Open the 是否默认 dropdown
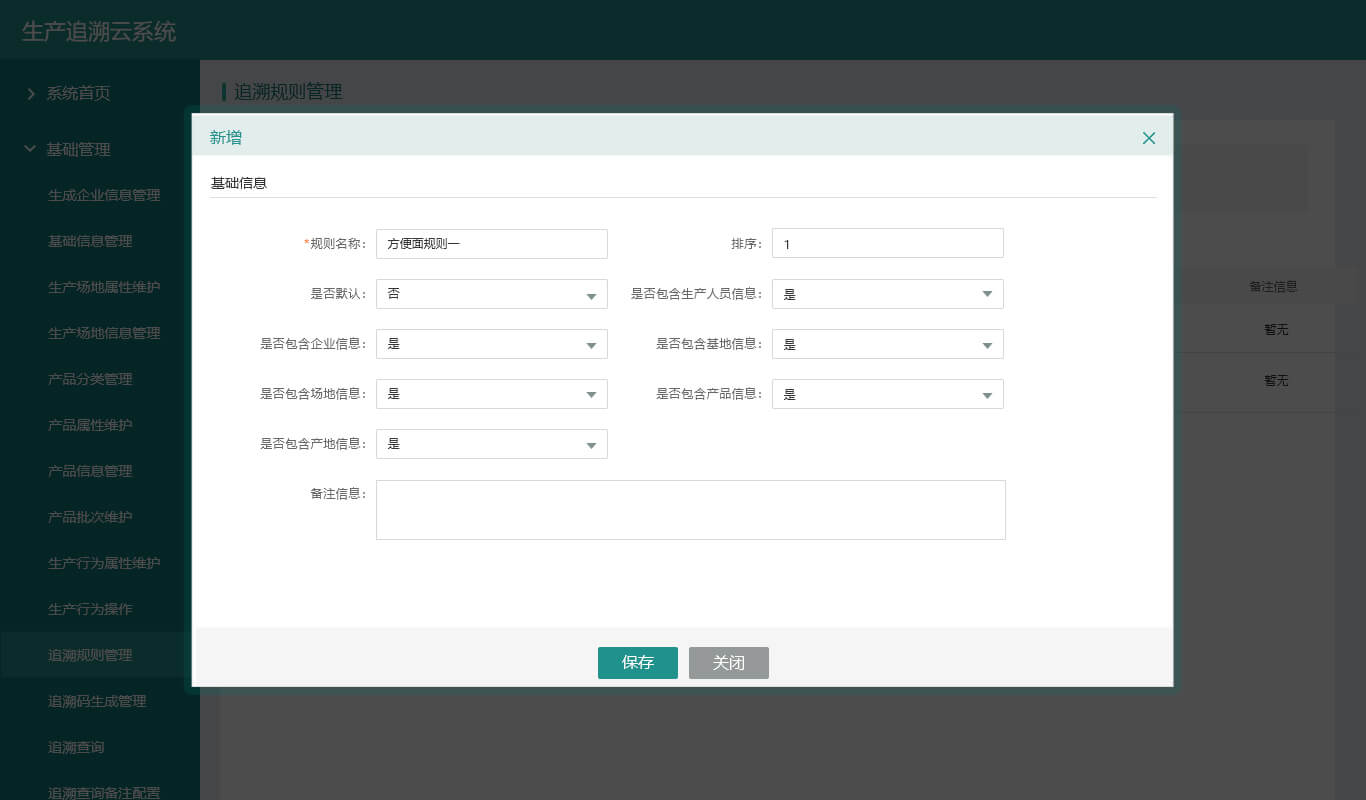This screenshot has width=1366, height=800. [491, 294]
